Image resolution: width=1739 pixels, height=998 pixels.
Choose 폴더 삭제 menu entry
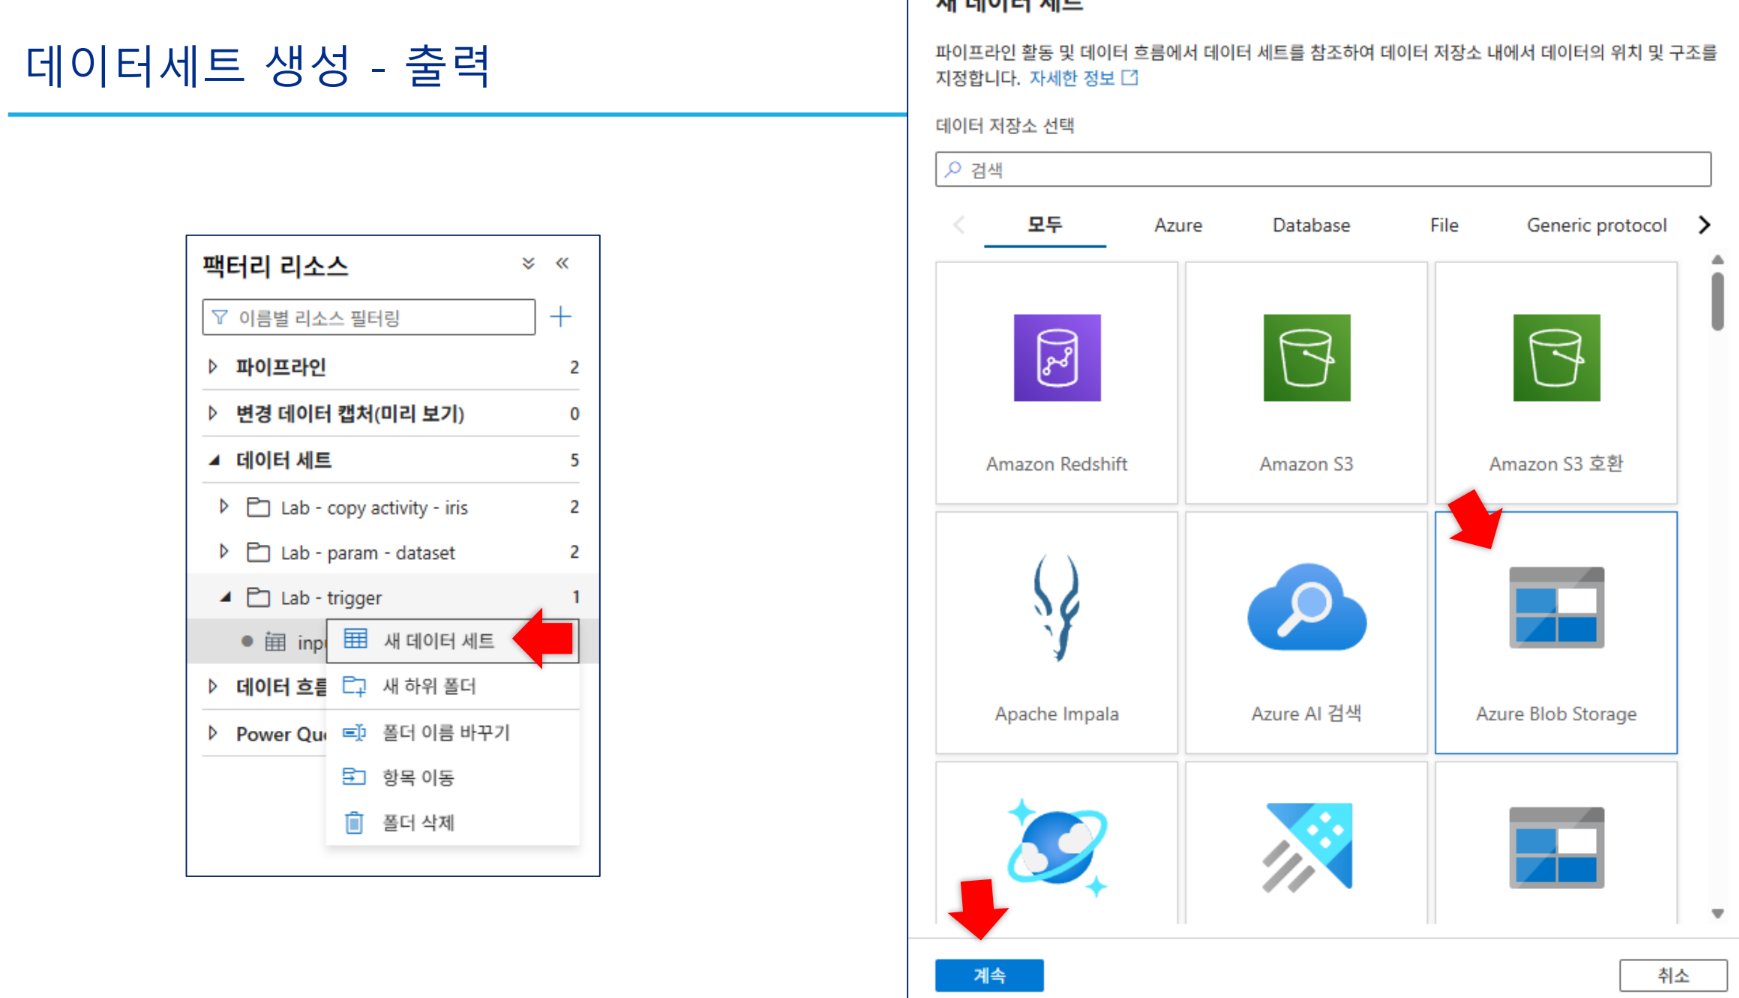[453, 822]
